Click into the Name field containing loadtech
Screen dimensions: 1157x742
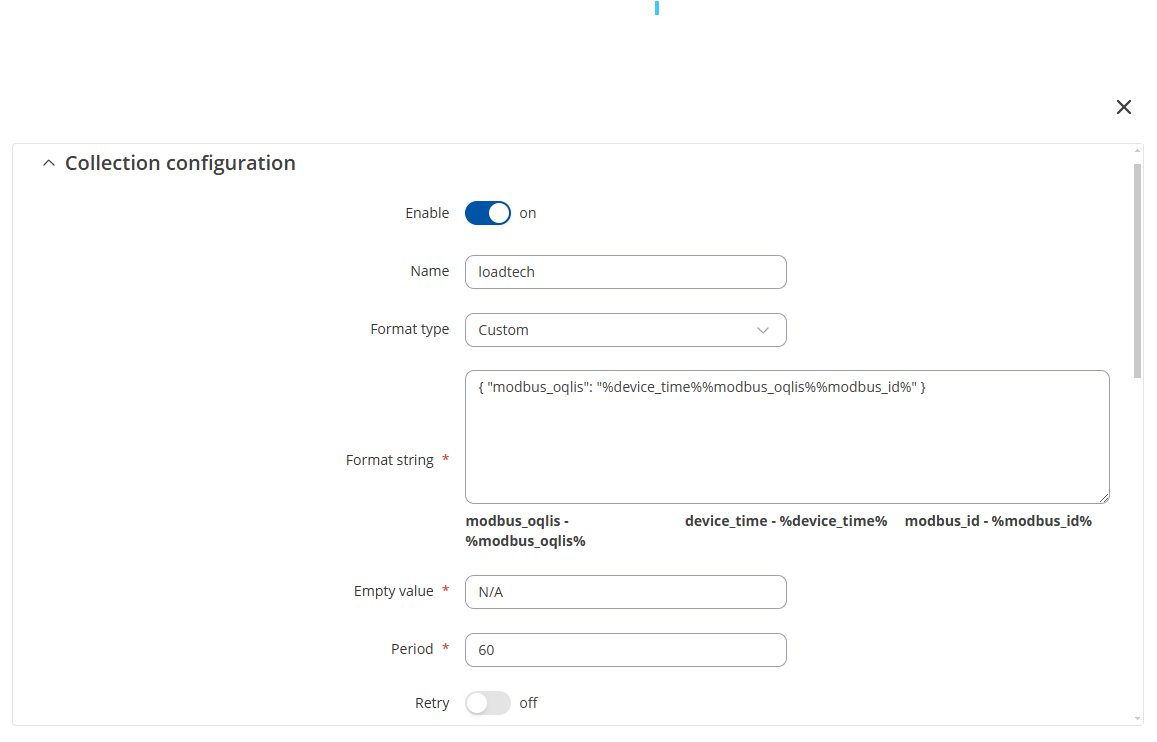tap(626, 272)
